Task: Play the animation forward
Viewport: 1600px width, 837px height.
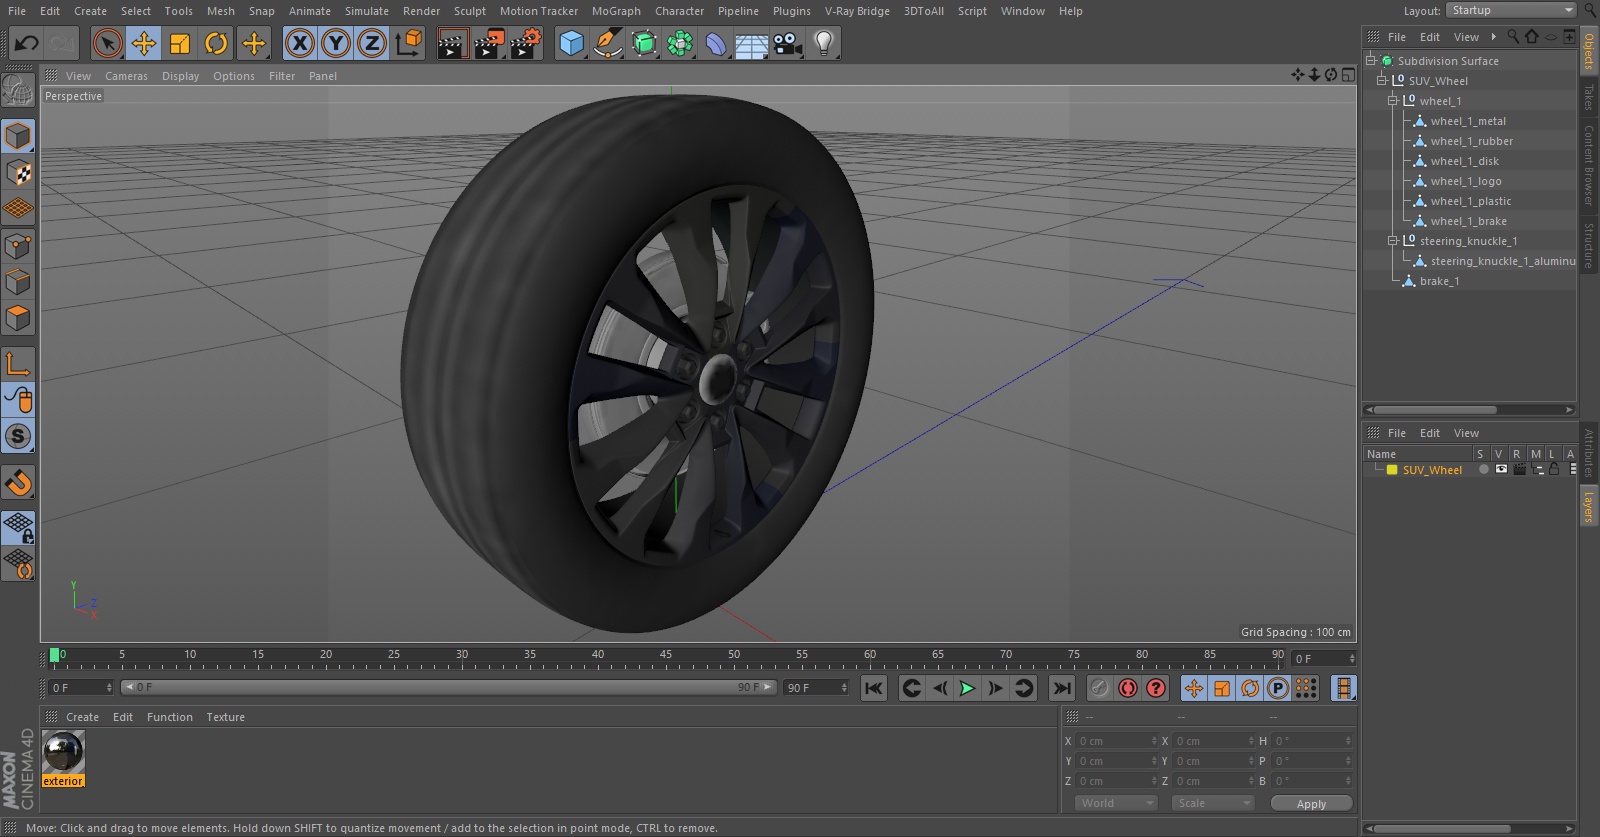Action: click(967, 688)
